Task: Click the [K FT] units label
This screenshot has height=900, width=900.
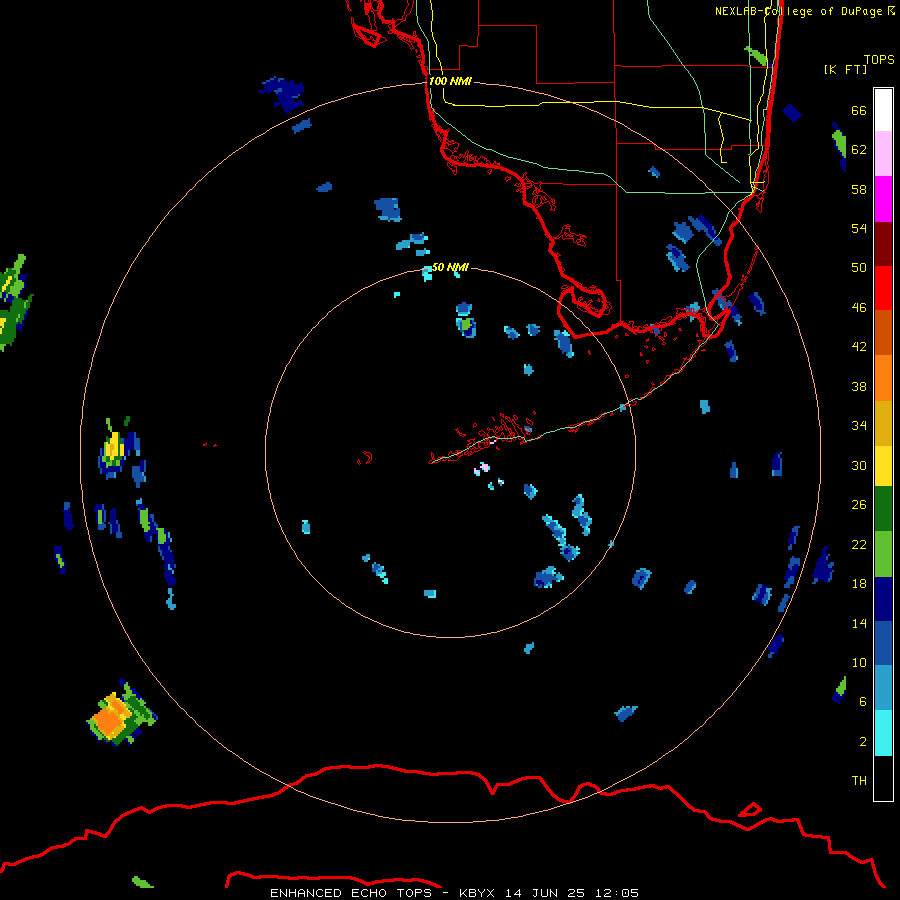Action: tap(845, 70)
